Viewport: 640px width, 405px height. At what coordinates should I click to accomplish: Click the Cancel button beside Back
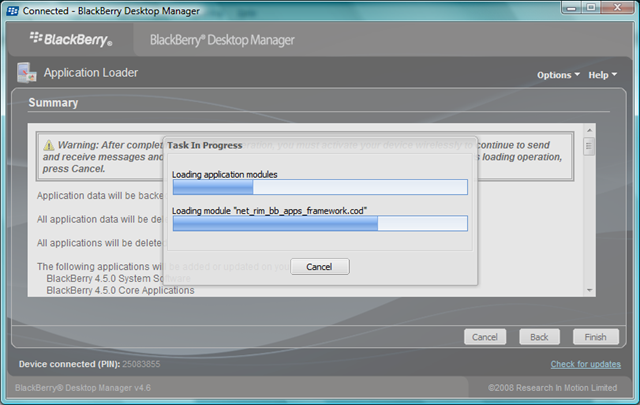(x=485, y=337)
